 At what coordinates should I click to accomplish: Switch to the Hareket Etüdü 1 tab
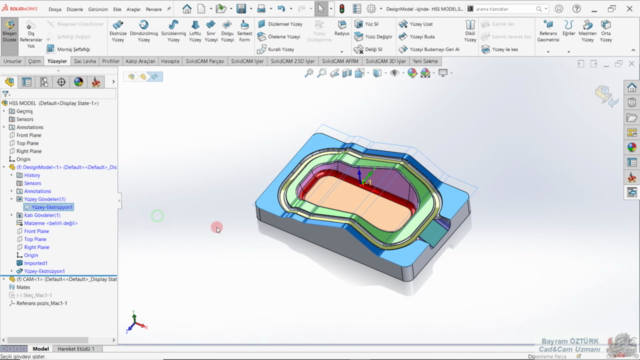point(76,349)
